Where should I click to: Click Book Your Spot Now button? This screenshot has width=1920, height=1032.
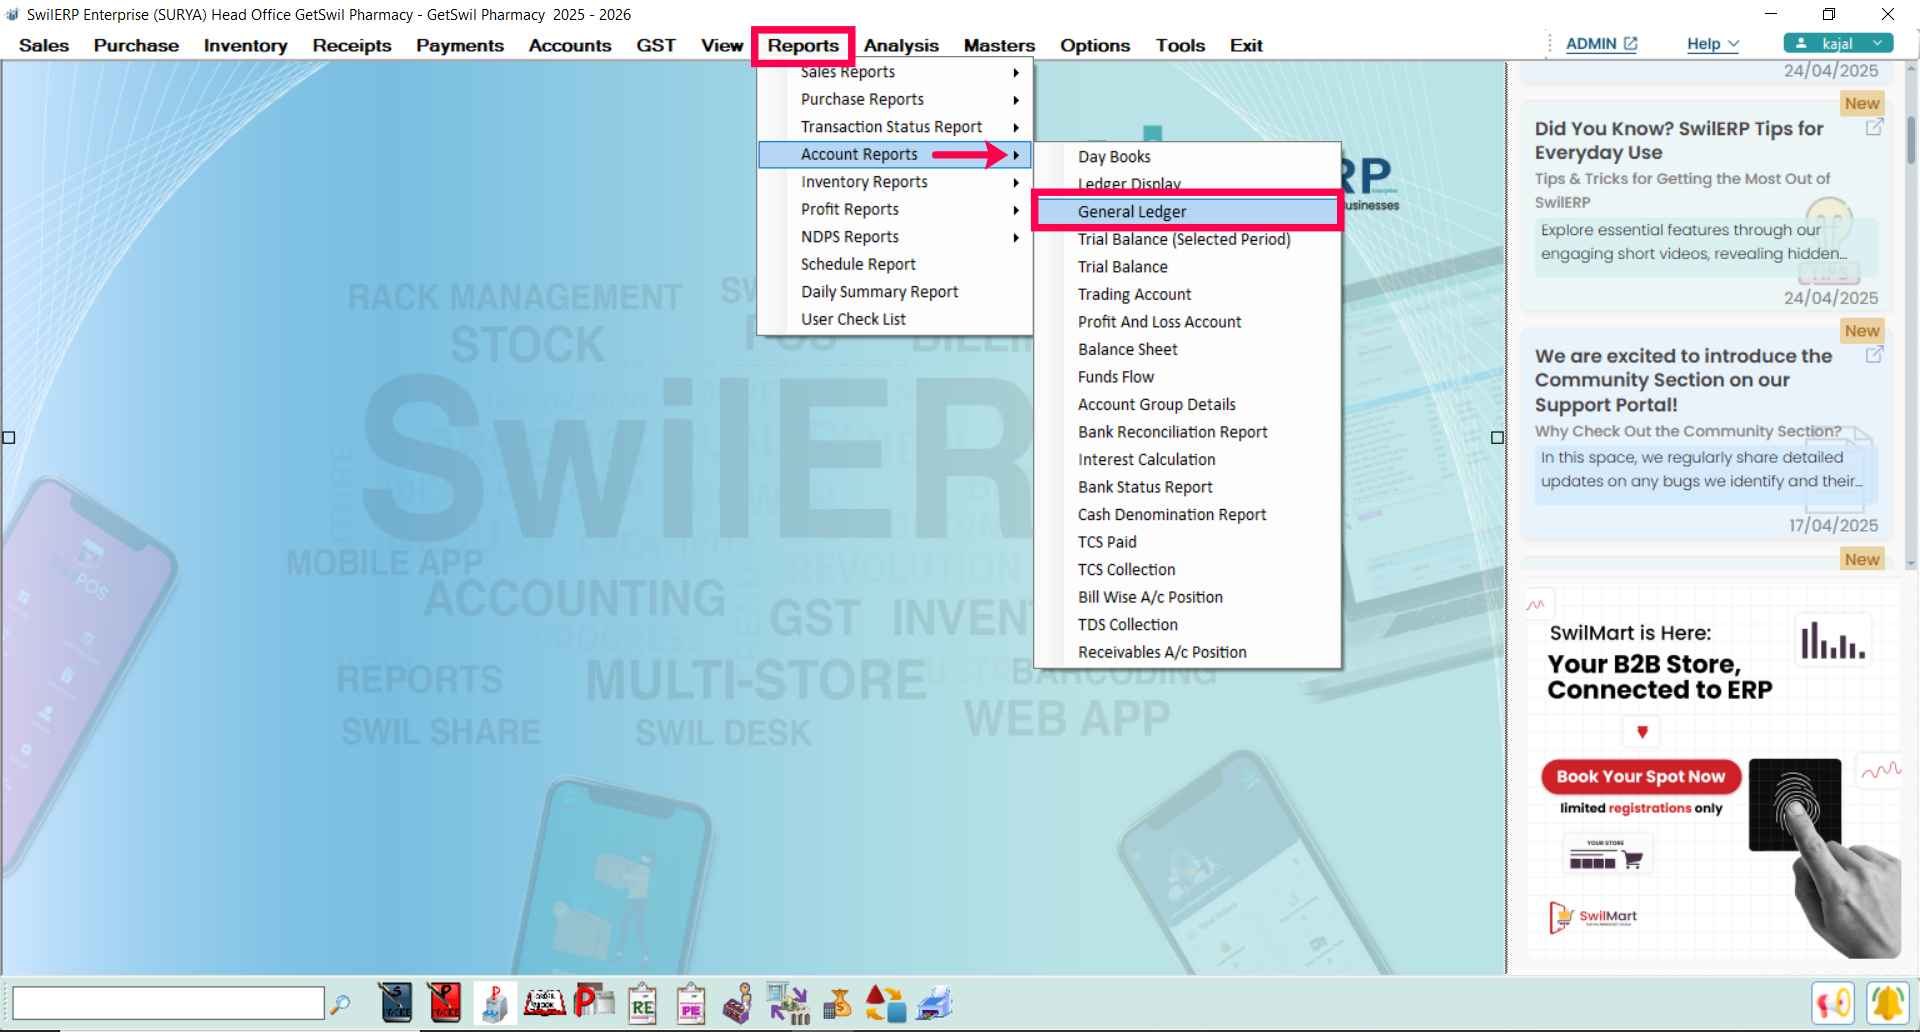pyautogui.click(x=1641, y=777)
